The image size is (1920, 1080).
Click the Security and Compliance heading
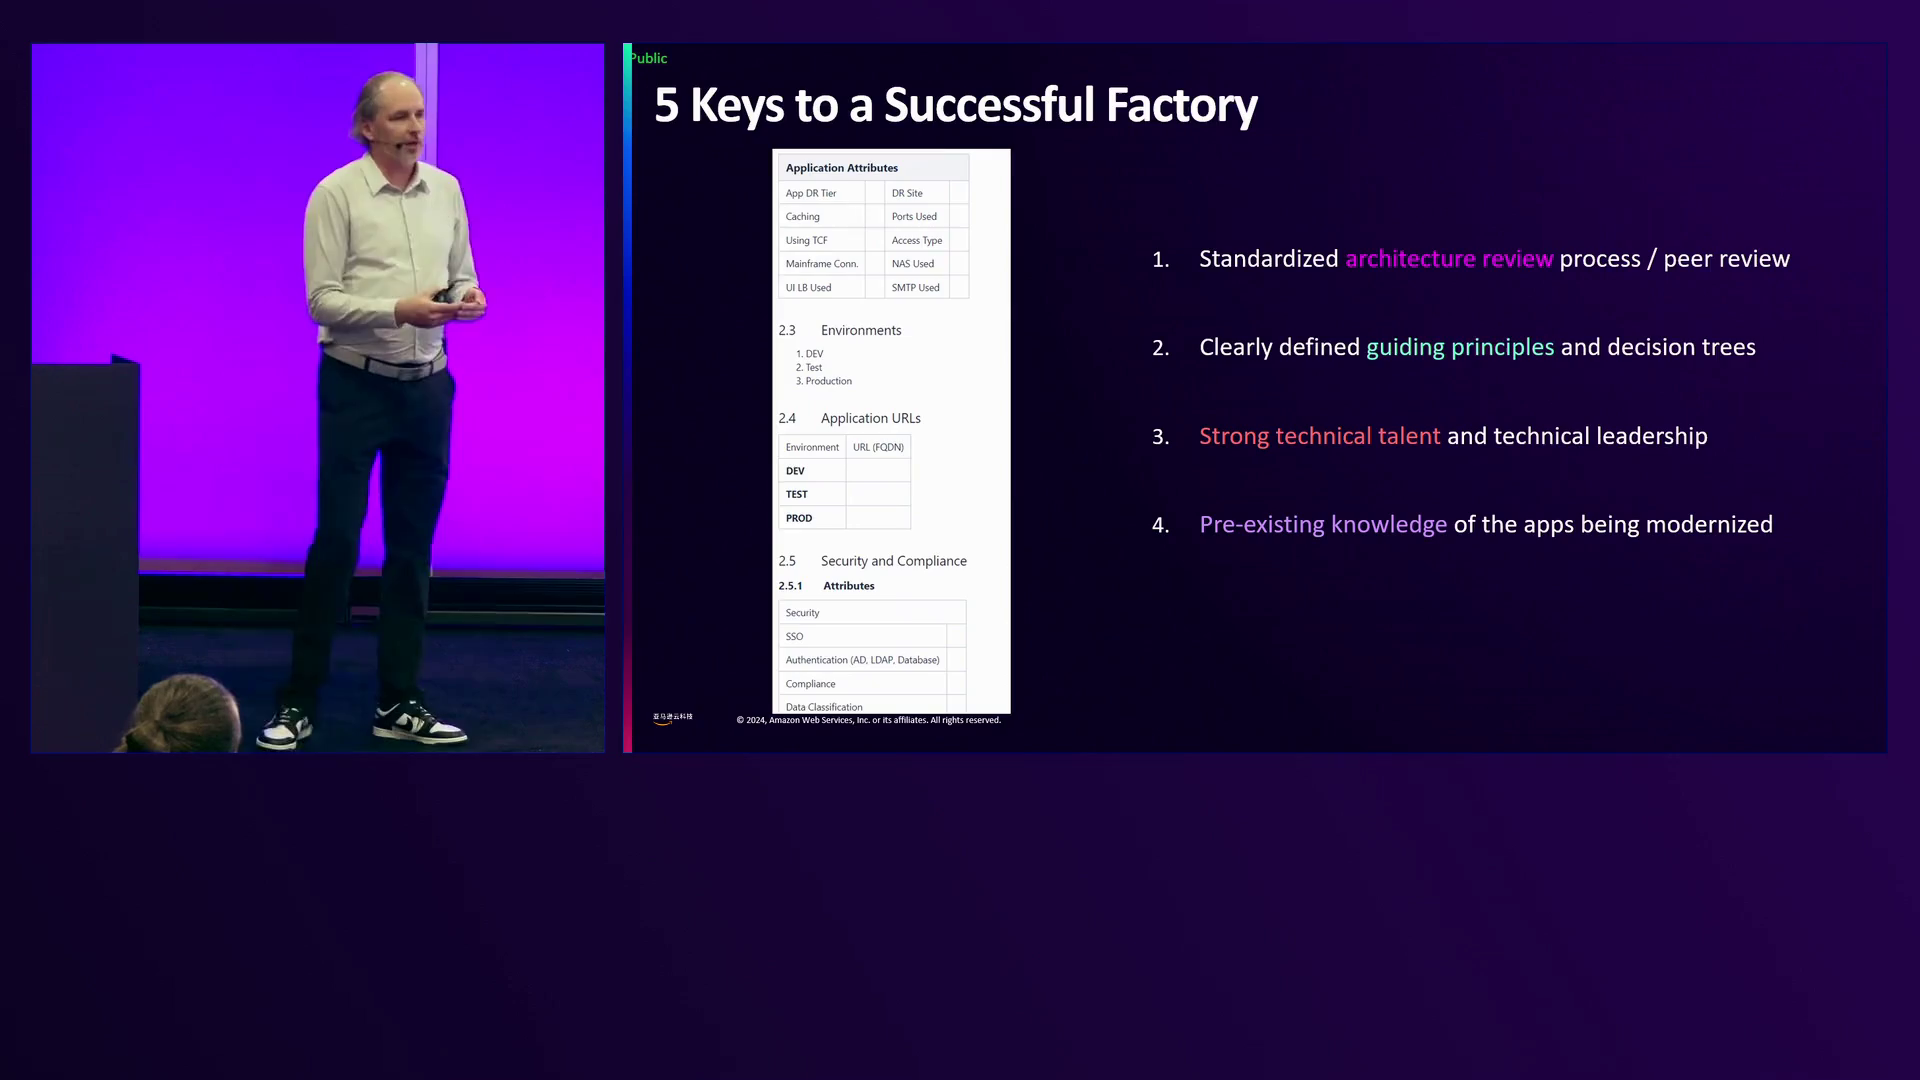coord(892,561)
